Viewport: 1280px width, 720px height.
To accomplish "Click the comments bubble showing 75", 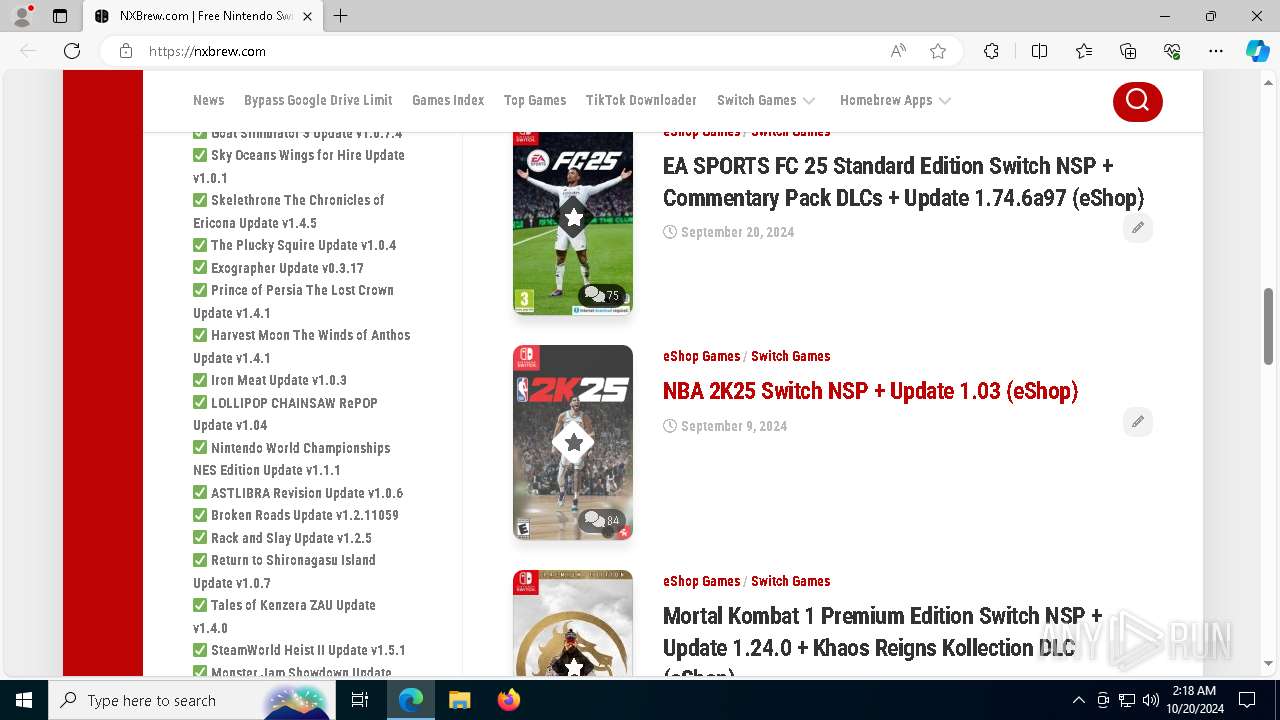I will point(602,295).
